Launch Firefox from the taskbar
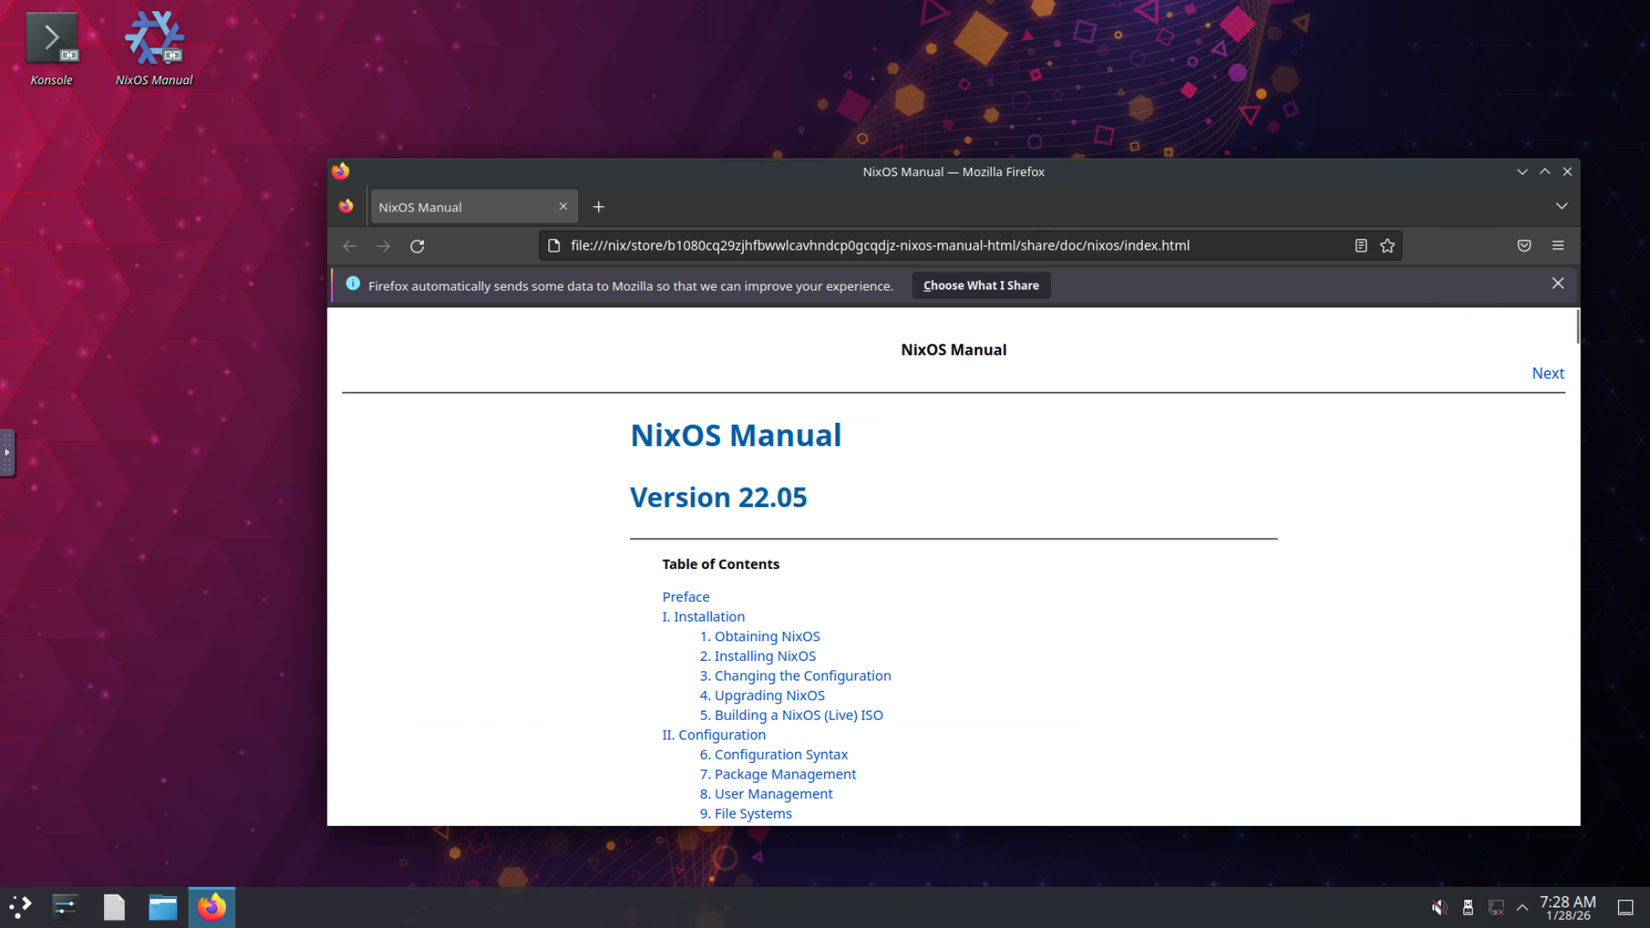The image size is (1650, 928). click(211, 907)
